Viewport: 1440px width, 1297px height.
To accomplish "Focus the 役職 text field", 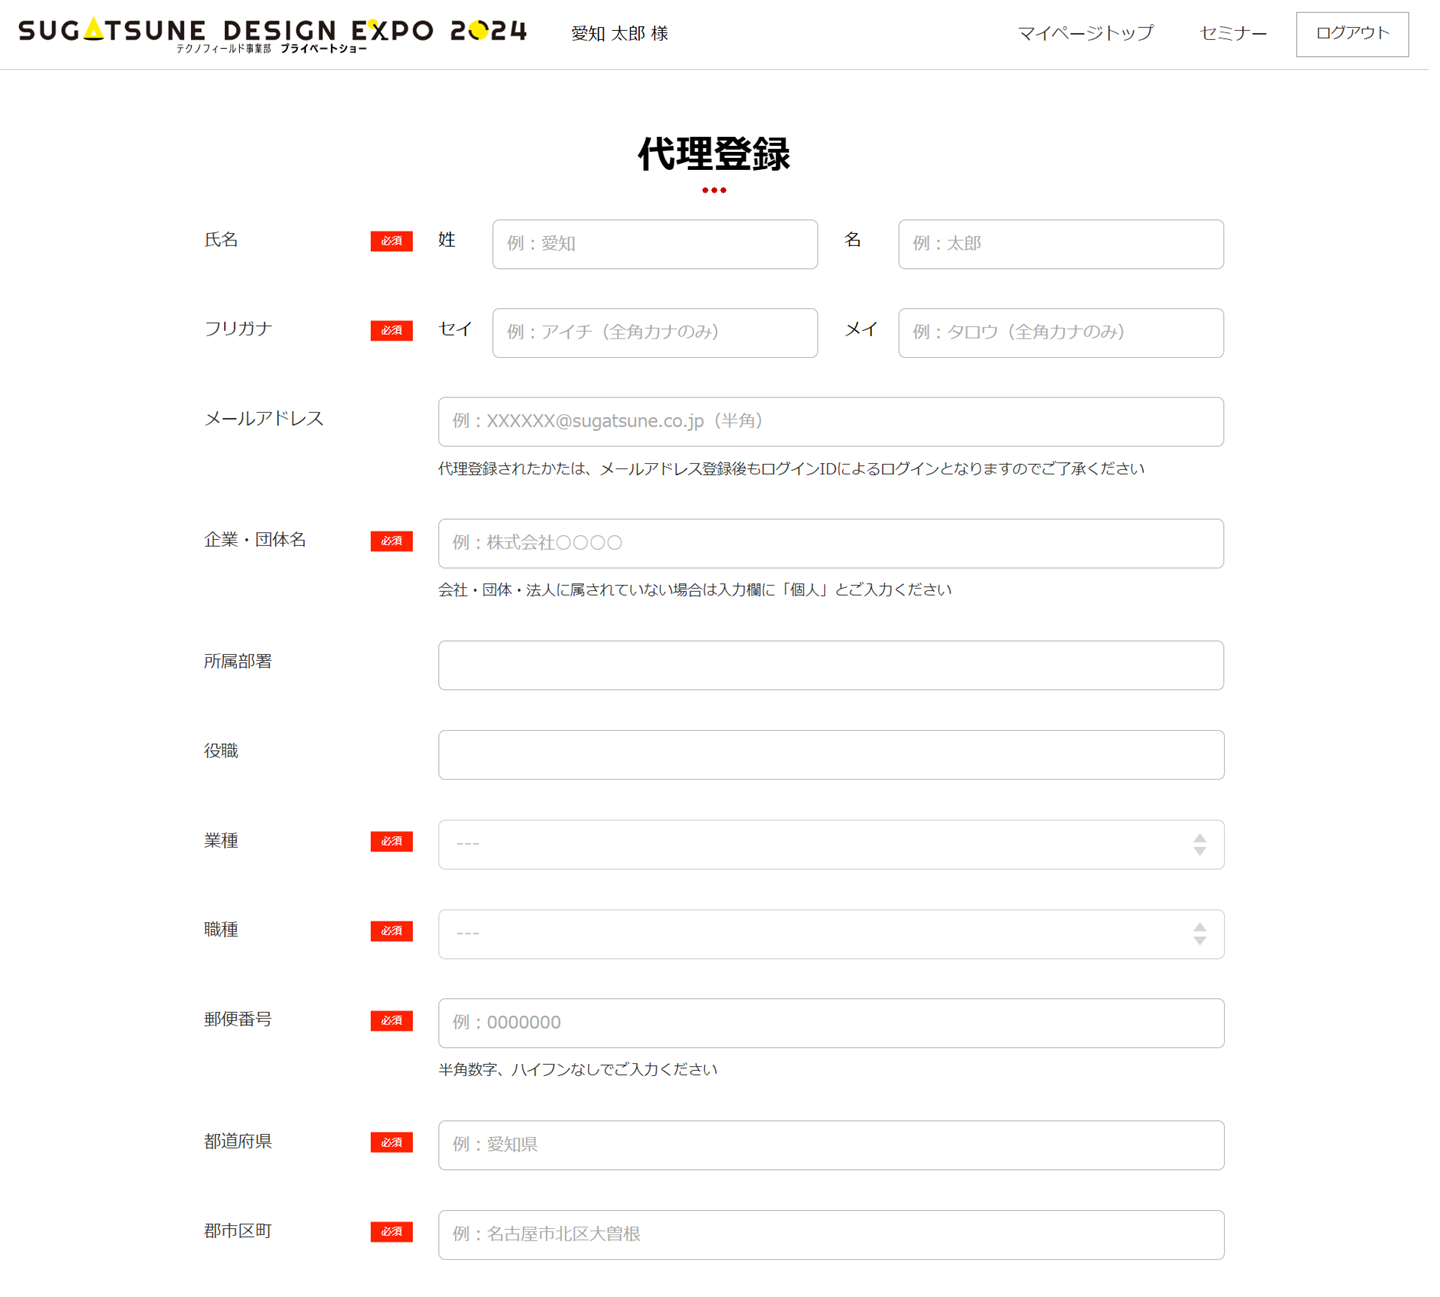I will click(831, 755).
